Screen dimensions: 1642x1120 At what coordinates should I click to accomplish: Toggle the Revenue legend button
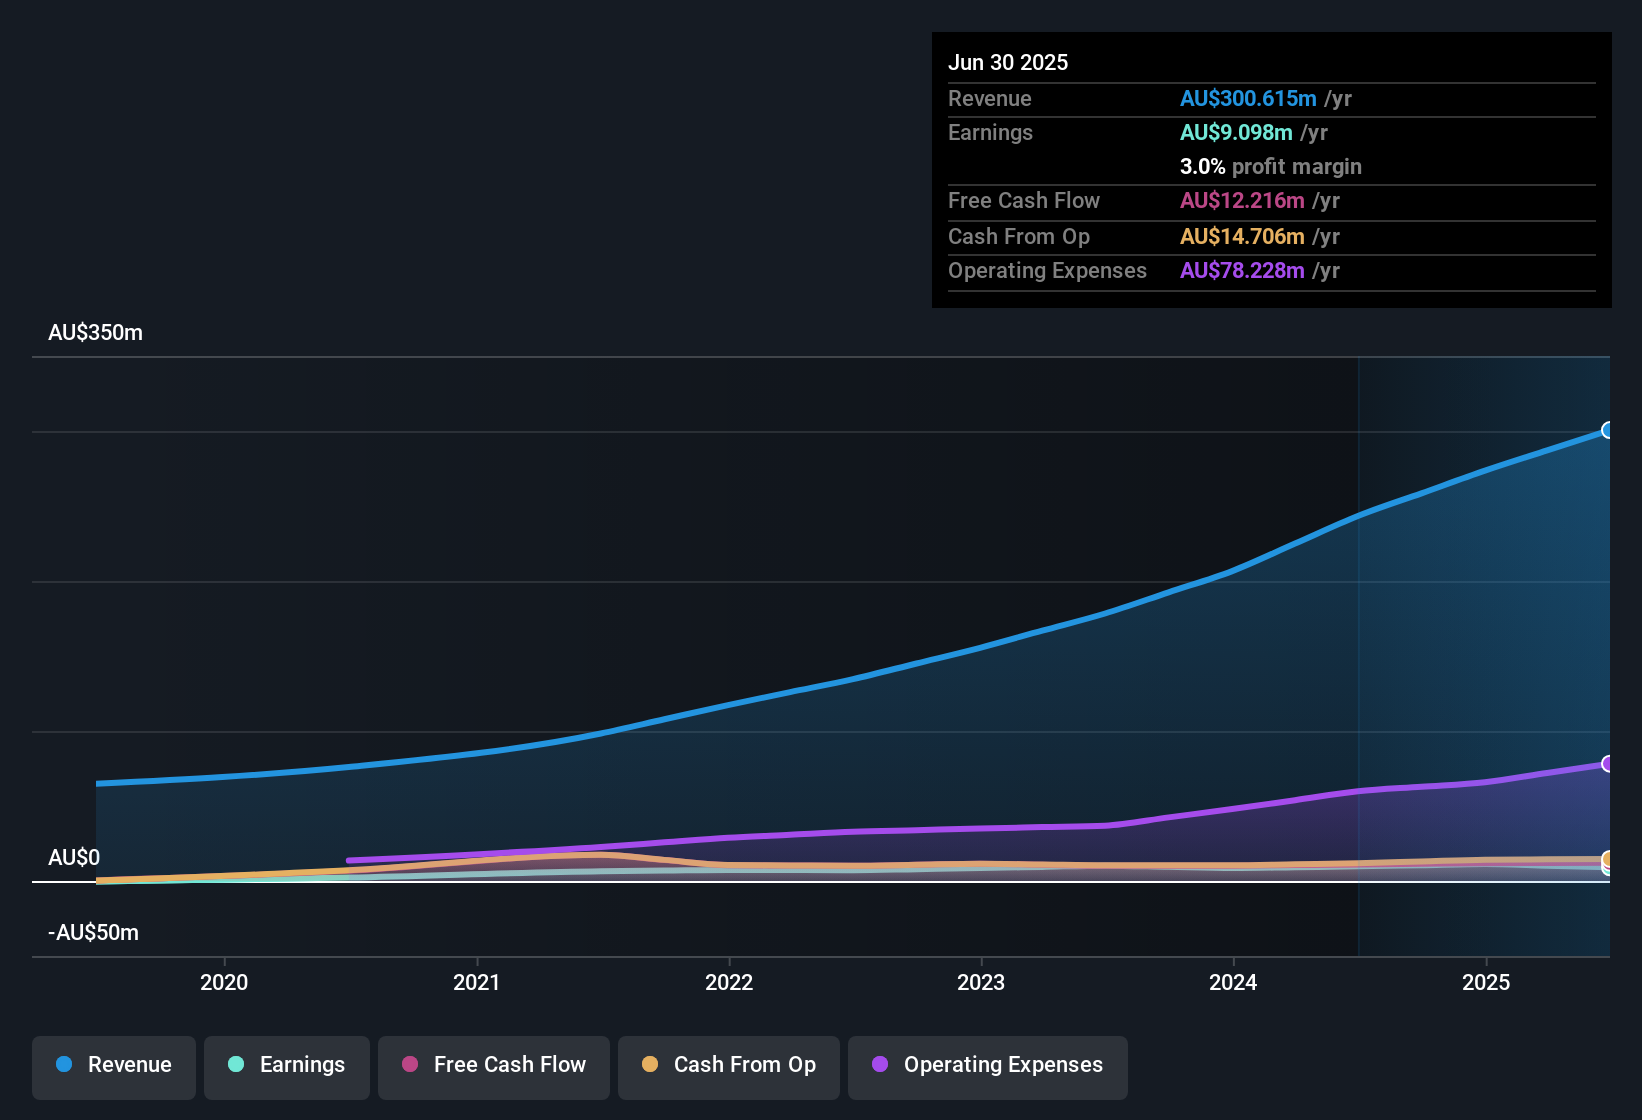tap(114, 1068)
